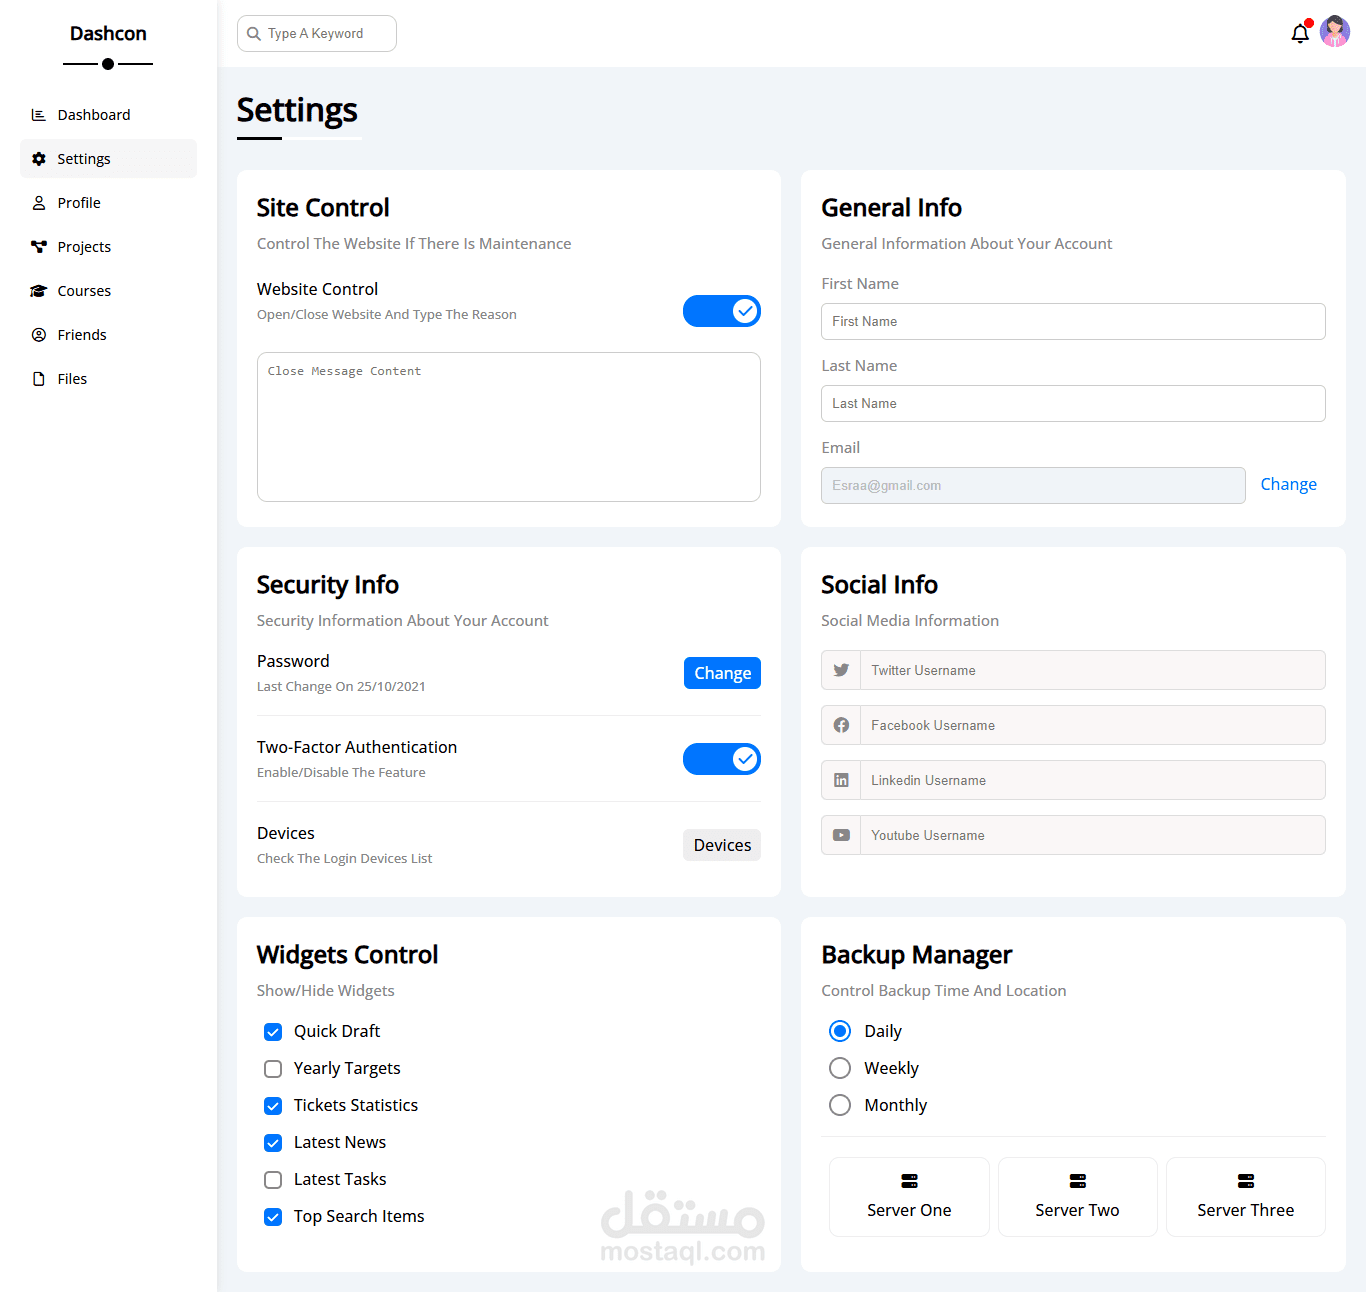Click the Twitter bird icon
Viewport: 1366px width, 1292px height.
pyautogui.click(x=841, y=670)
